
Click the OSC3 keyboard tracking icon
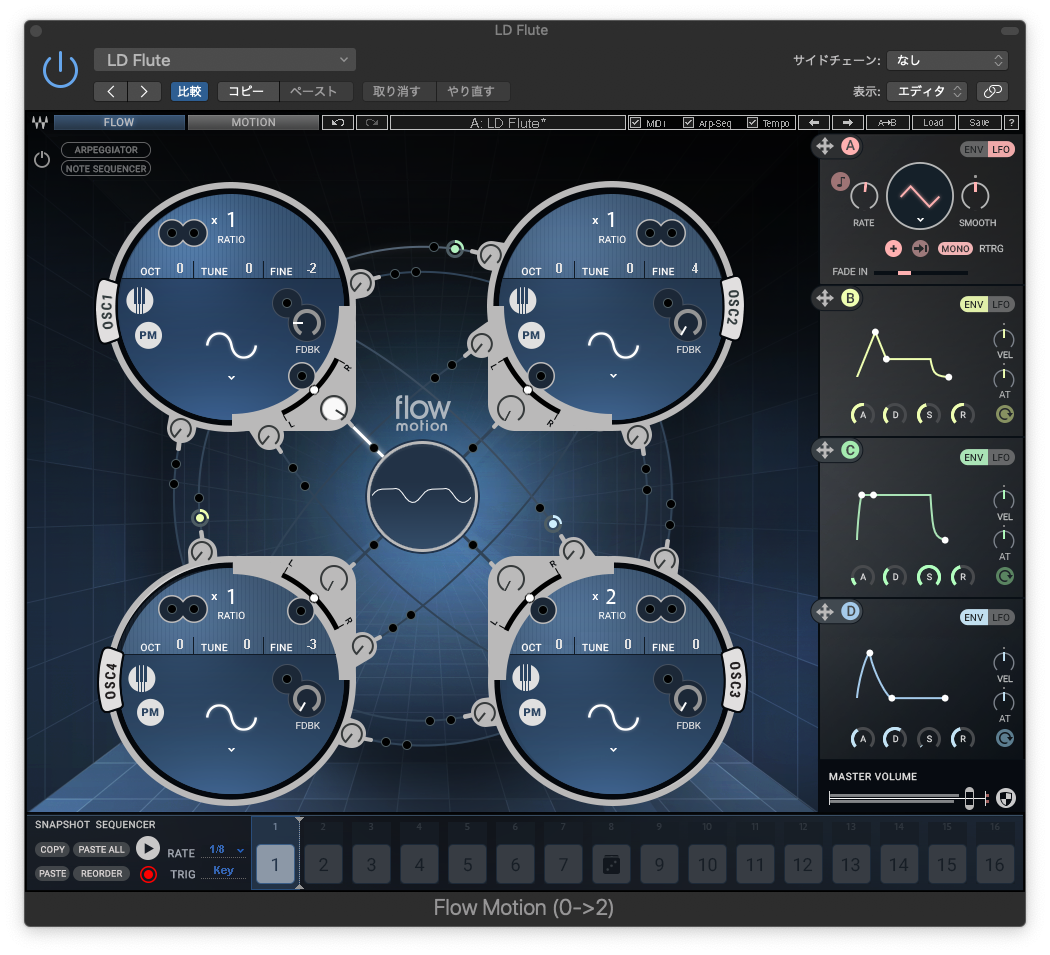click(526, 677)
